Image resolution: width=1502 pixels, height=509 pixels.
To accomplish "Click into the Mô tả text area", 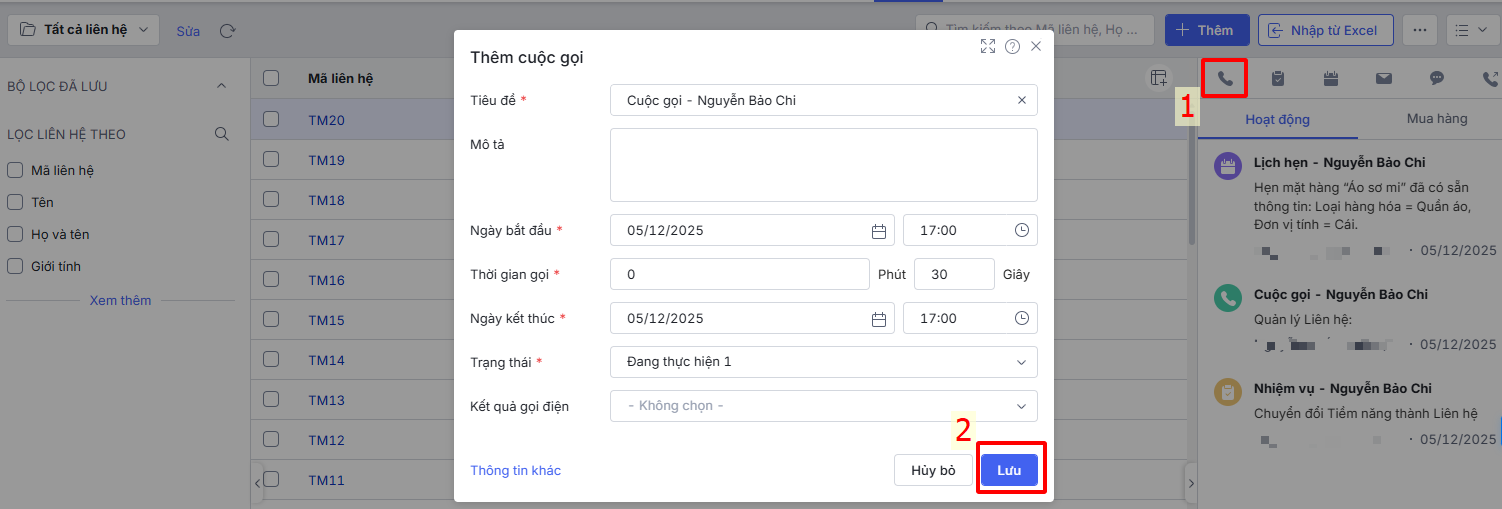I will (823, 165).
